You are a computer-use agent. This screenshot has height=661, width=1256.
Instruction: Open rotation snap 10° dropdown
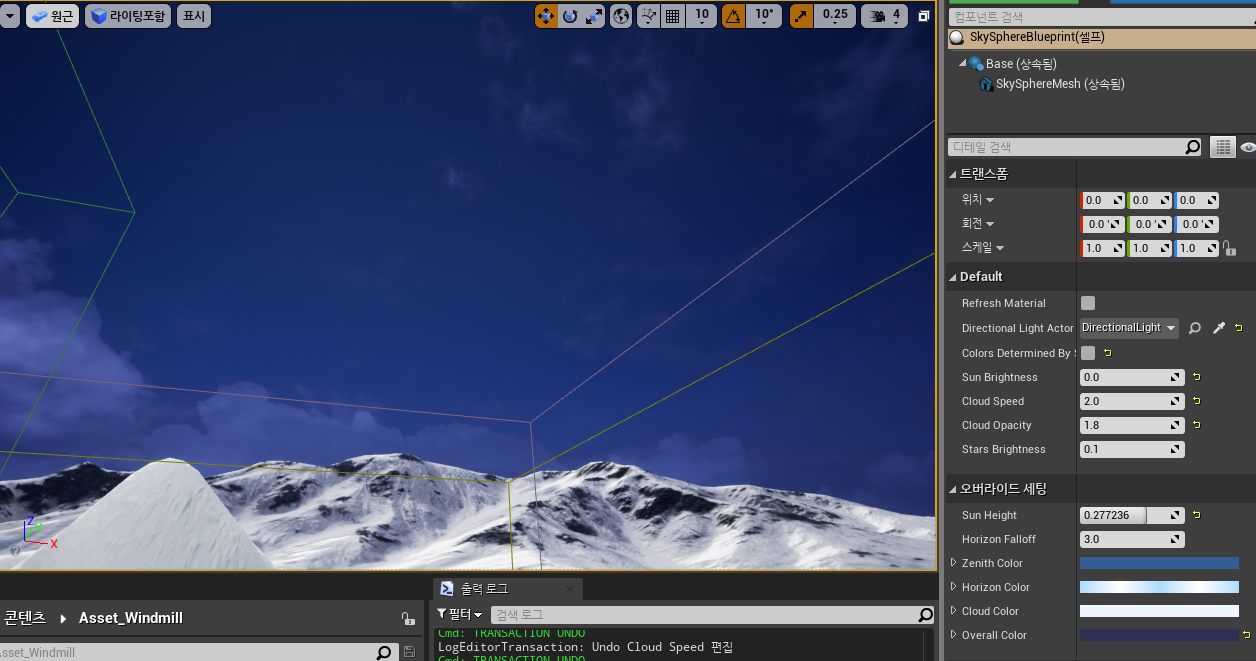pyautogui.click(x=764, y=16)
